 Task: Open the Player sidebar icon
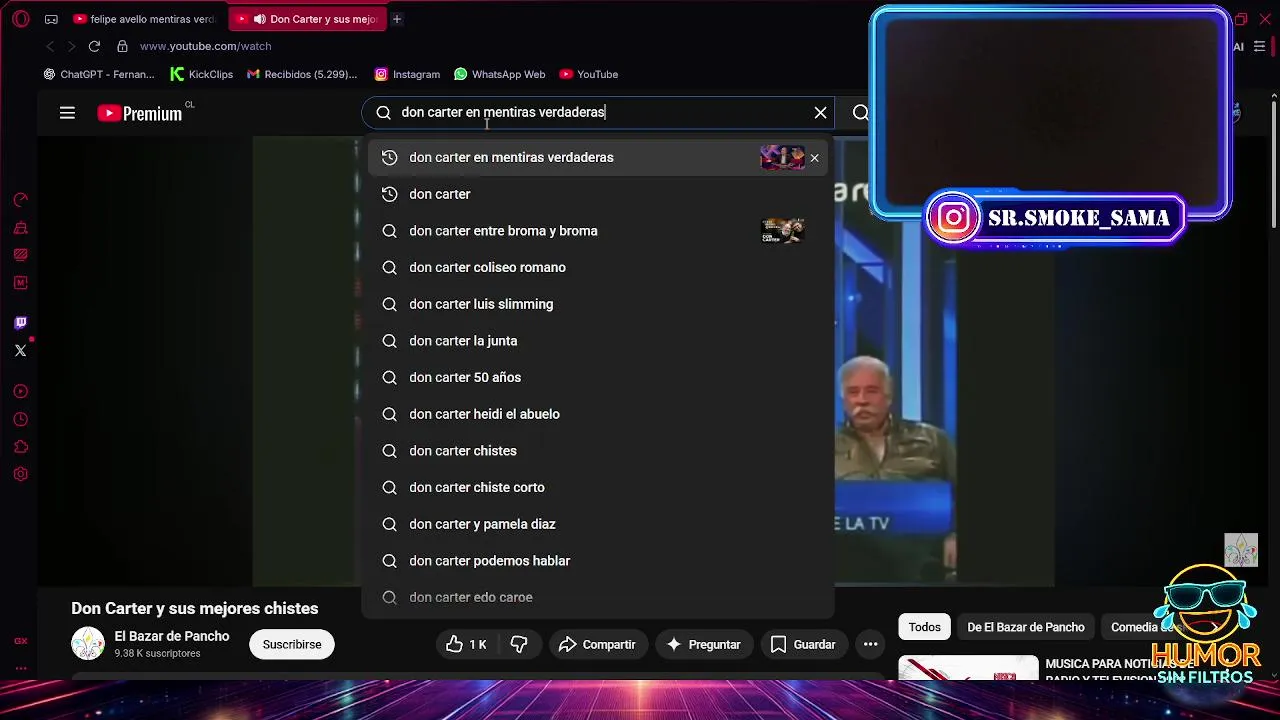click(x=20, y=392)
